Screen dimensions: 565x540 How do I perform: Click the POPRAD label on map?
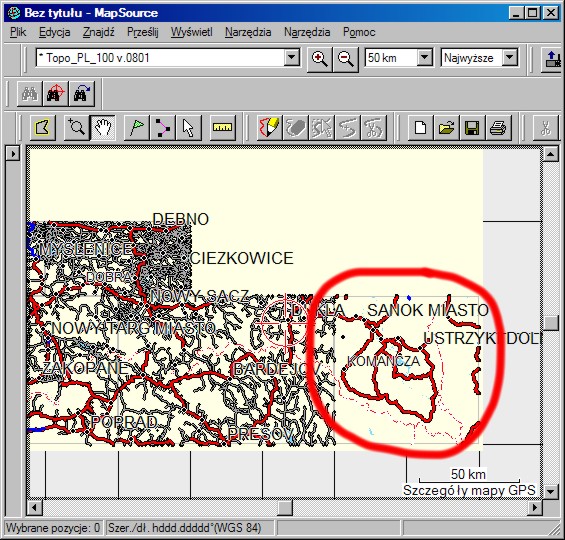click(x=124, y=422)
